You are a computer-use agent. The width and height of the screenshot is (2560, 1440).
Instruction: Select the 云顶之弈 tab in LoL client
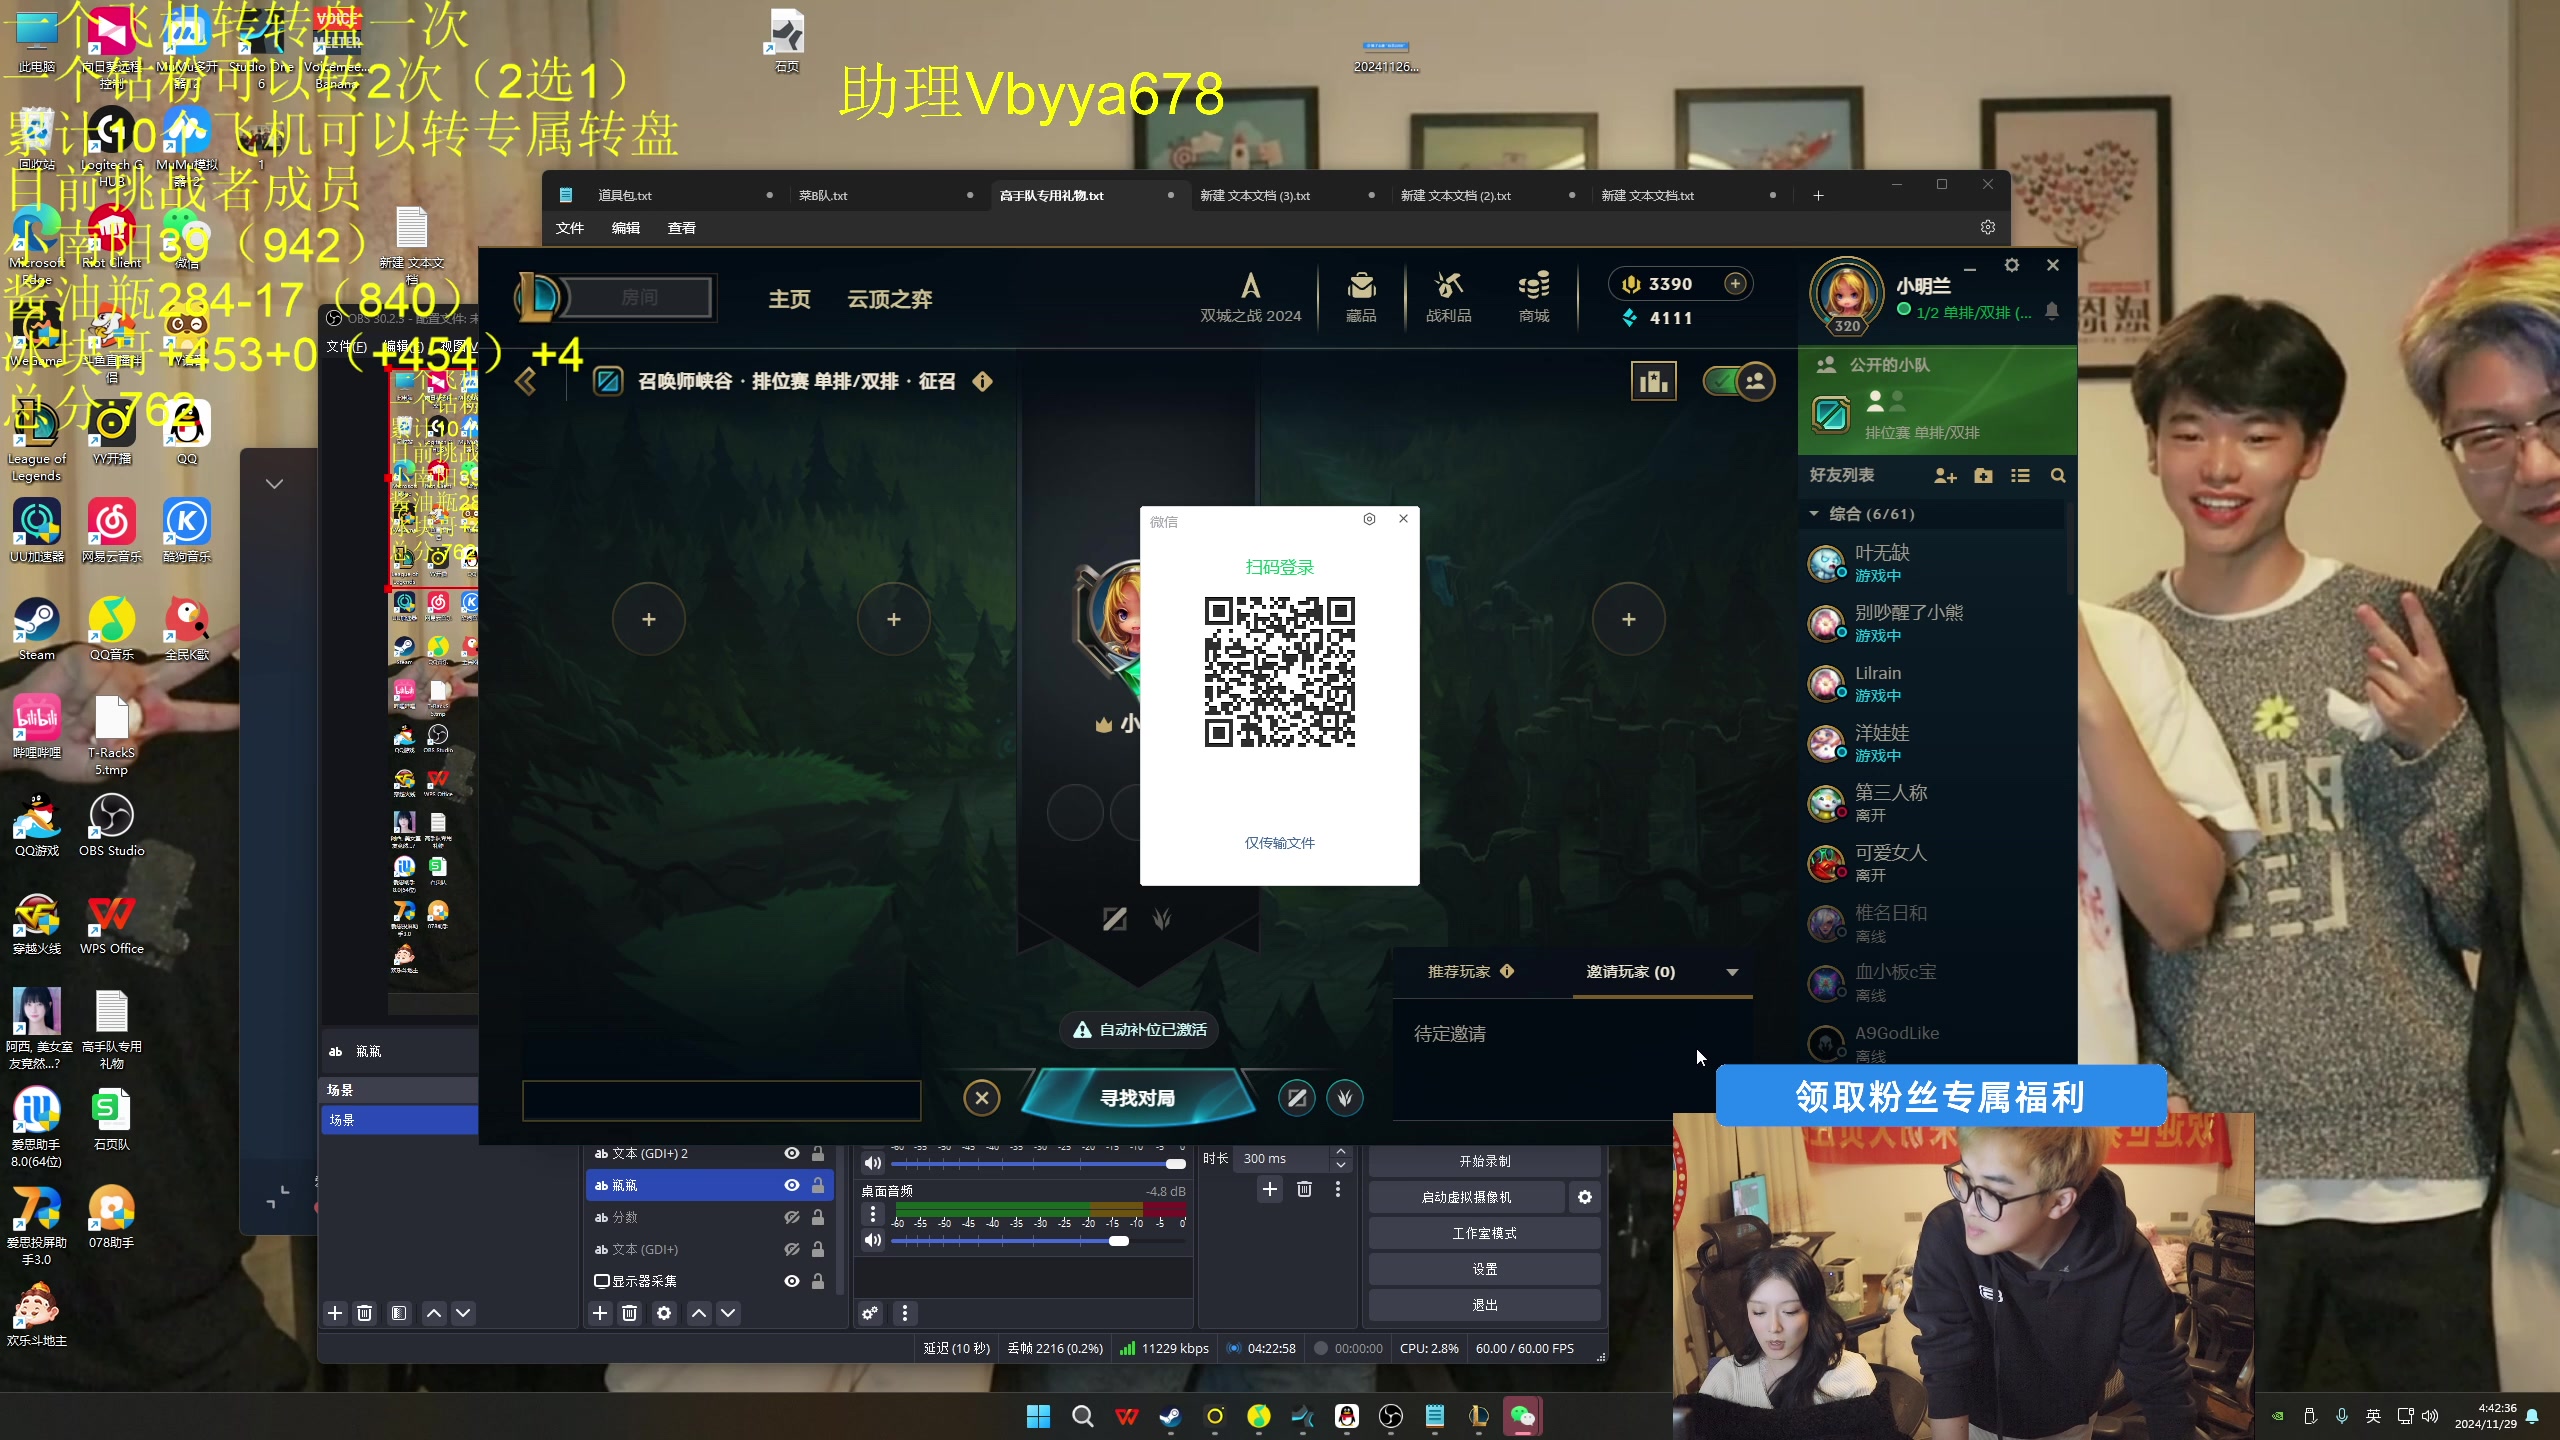coord(890,297)
